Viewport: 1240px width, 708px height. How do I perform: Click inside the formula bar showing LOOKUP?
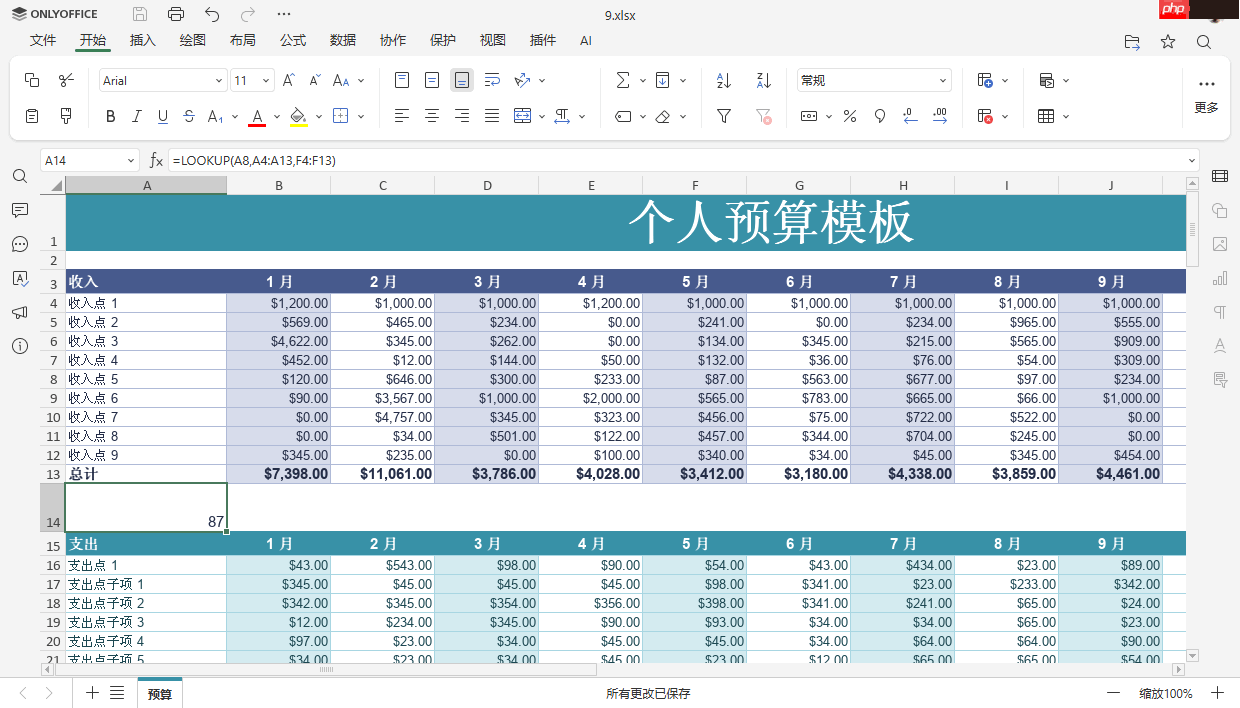click(x=300, y=160)
